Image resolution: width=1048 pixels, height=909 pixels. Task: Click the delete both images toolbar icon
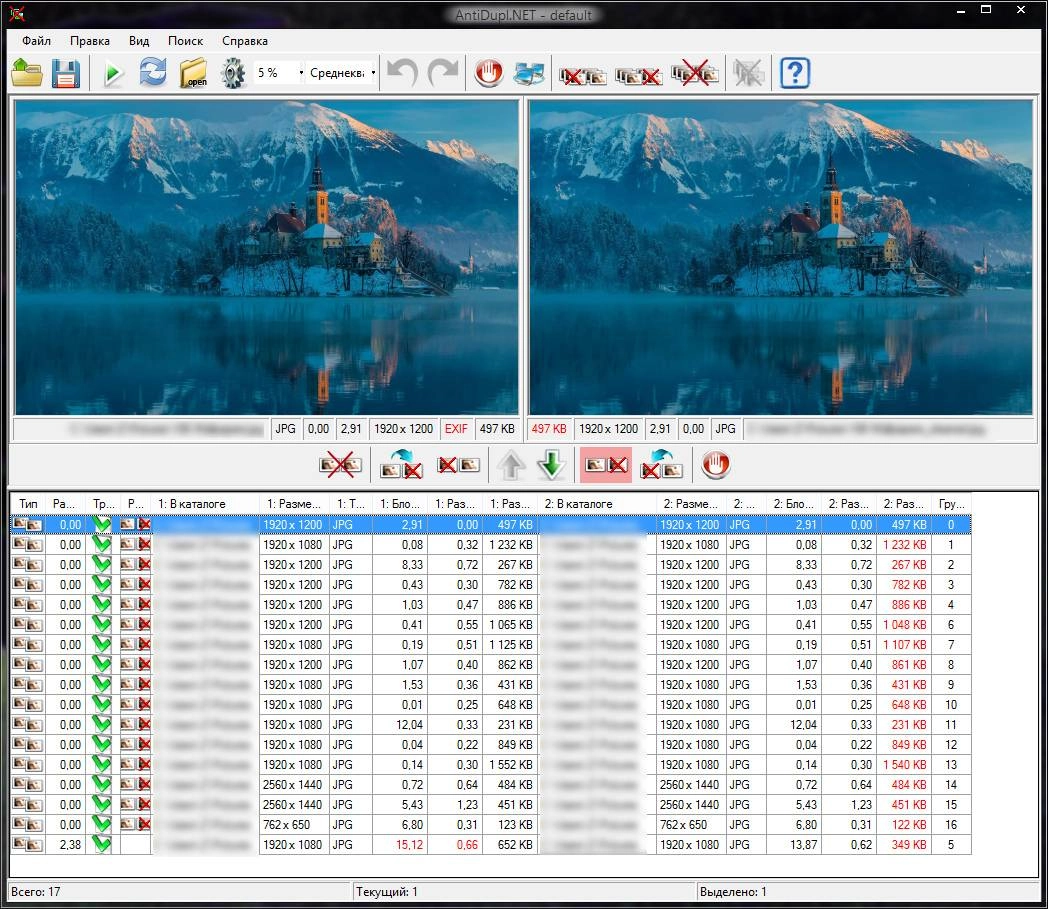click(694, 73)
